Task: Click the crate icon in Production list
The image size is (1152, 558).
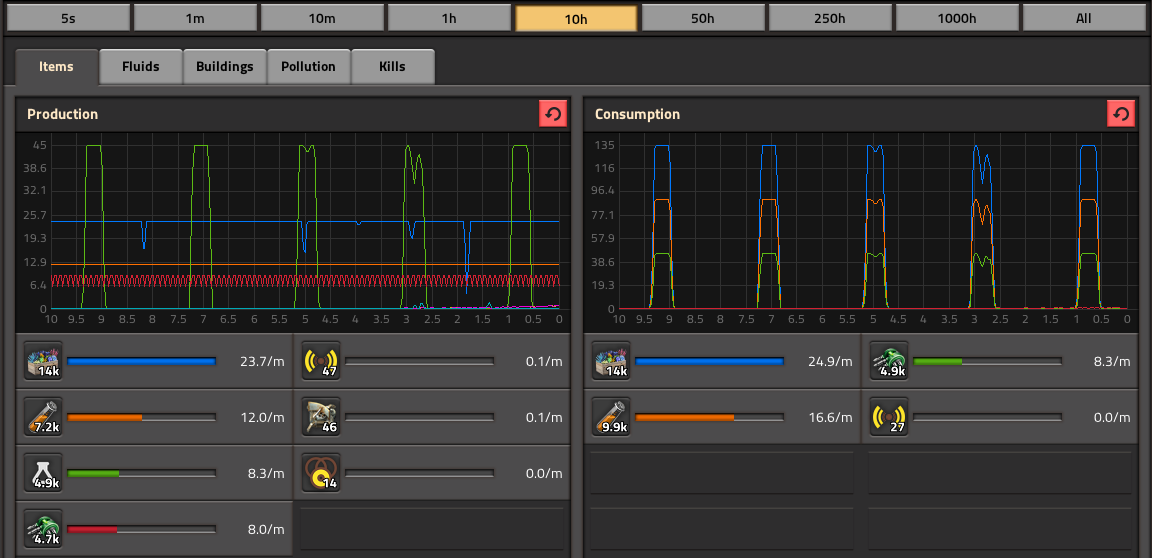Action: 43,361
